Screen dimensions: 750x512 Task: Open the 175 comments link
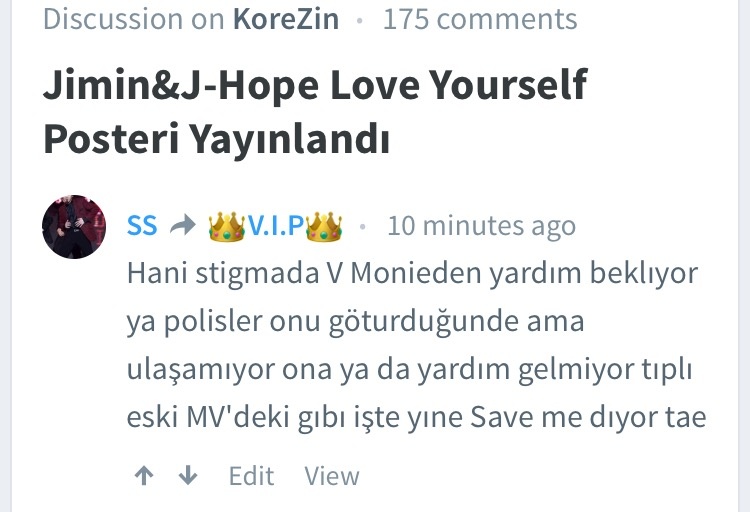480,19
